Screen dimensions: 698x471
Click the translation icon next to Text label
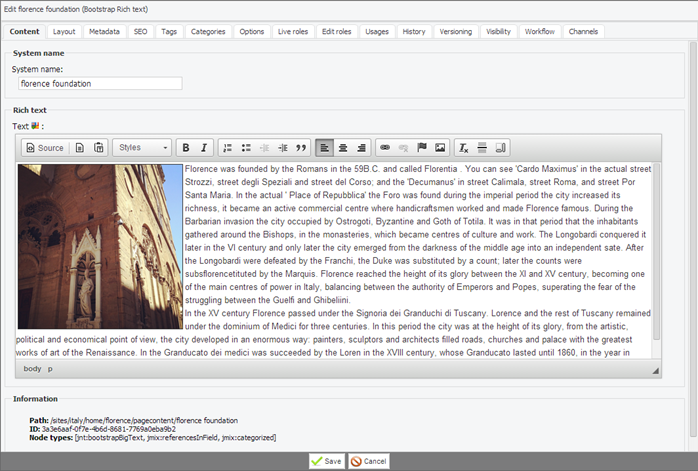pyautogui.click(x=35, y=126)
